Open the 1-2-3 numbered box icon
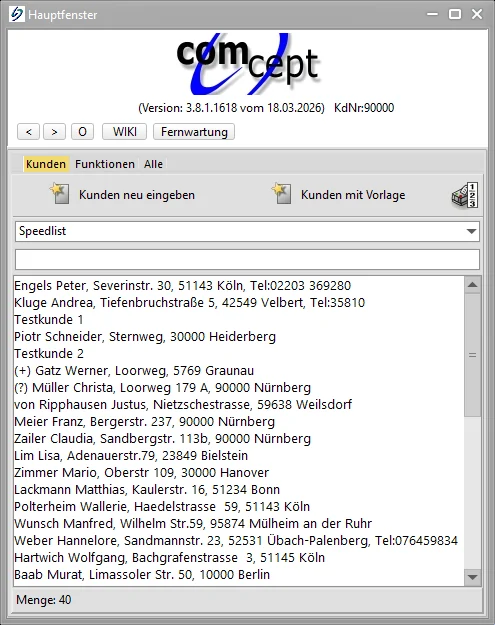Image resolution: width=495 pixels, height=625 pixels. (x=465, y=195)
